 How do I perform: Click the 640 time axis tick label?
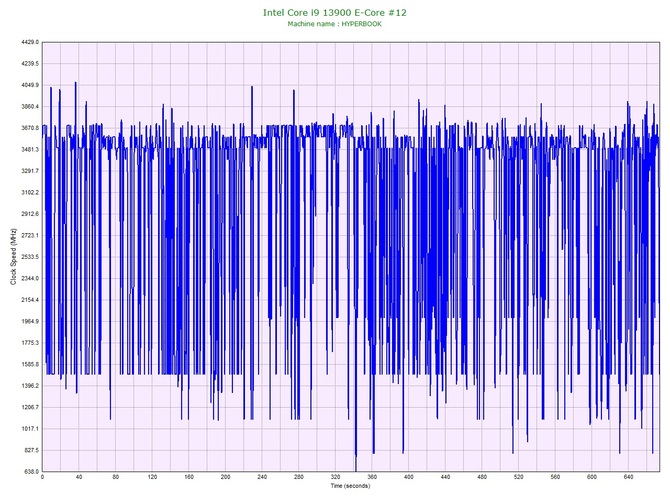click(x=629, y=477)
